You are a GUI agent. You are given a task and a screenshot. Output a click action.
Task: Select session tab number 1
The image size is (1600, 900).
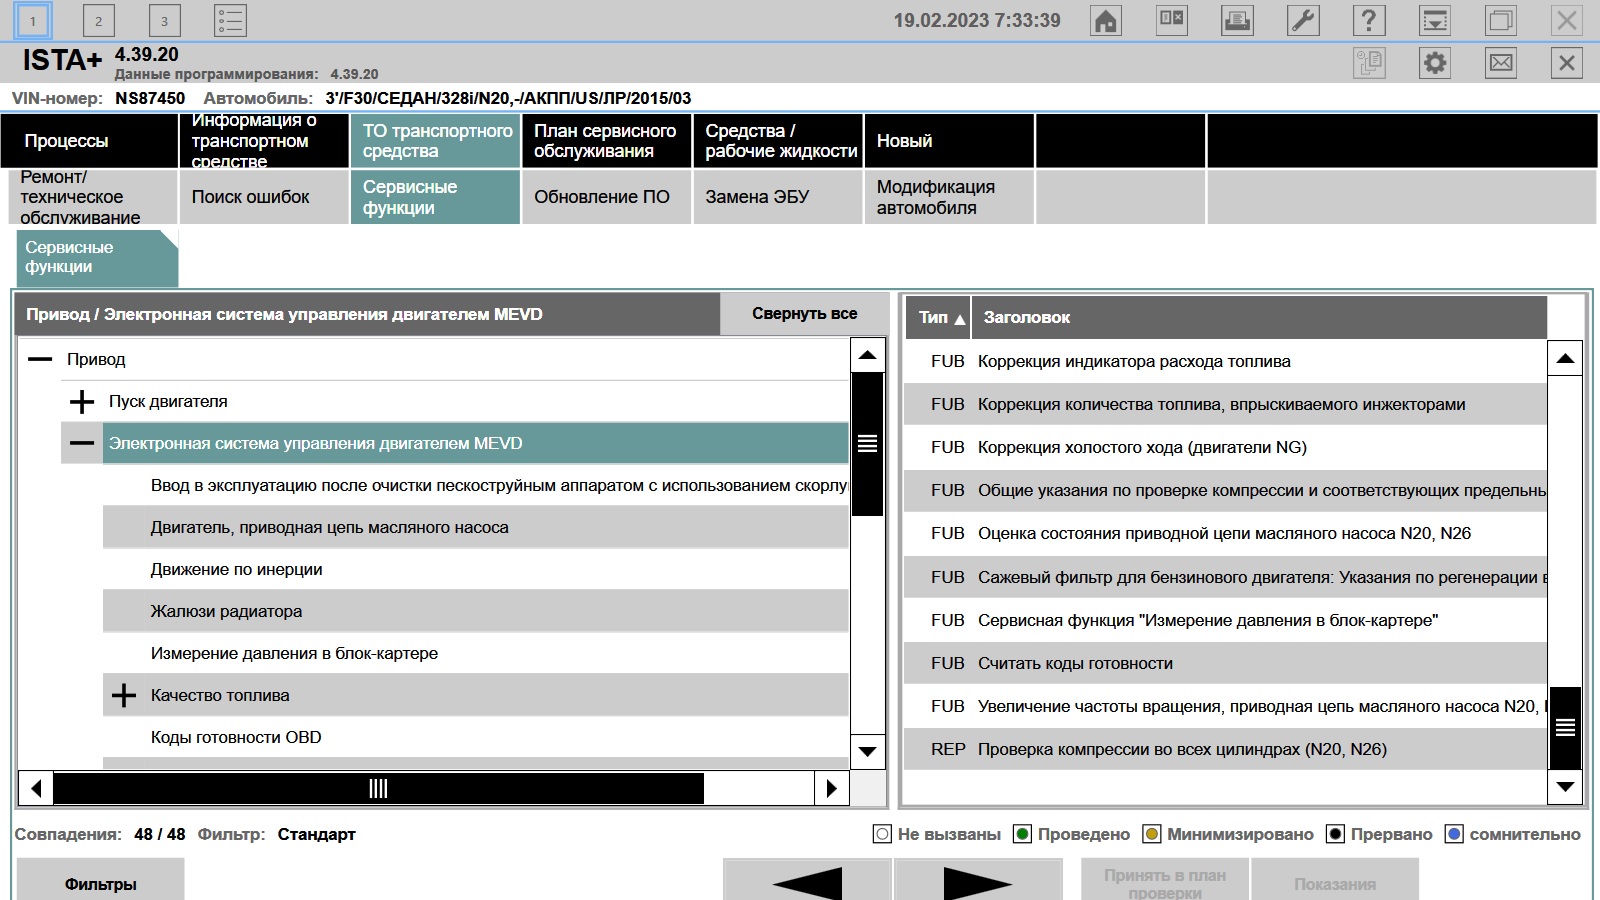[x=33, y=20]
